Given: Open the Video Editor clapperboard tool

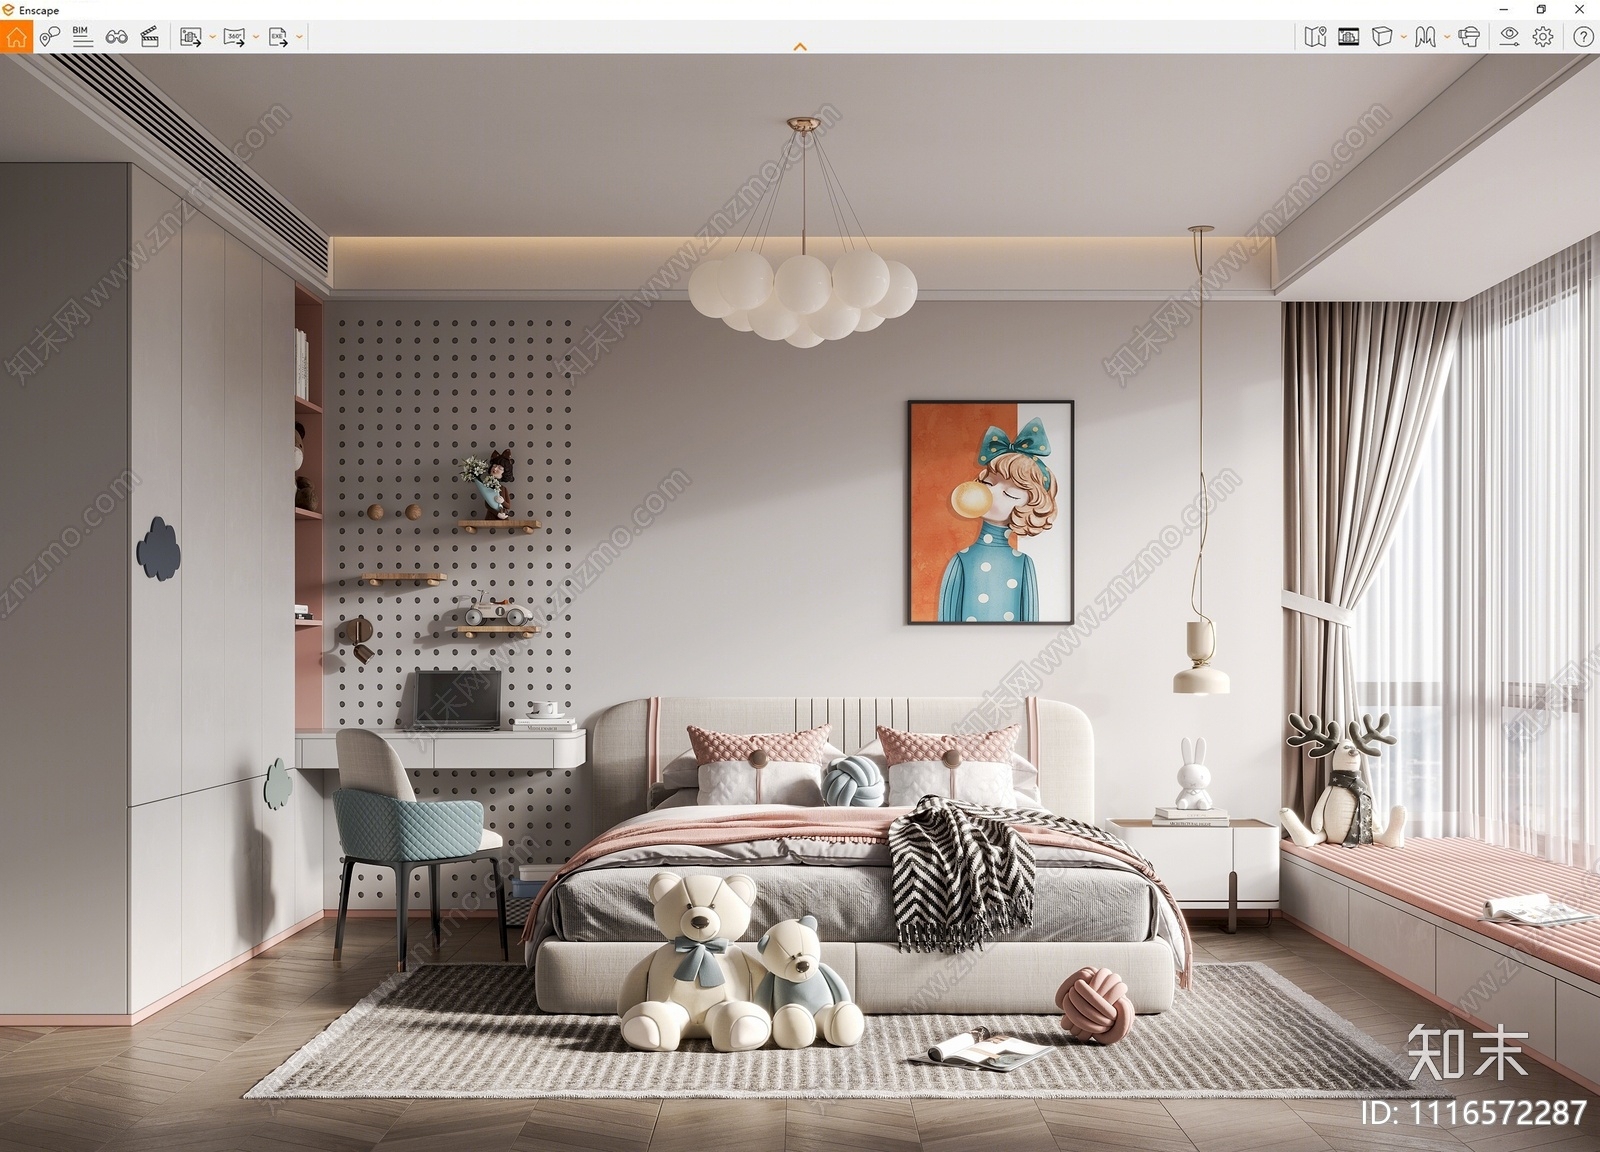Looking at the screenshot, I should pyautogui.click(x=150, y=37).
